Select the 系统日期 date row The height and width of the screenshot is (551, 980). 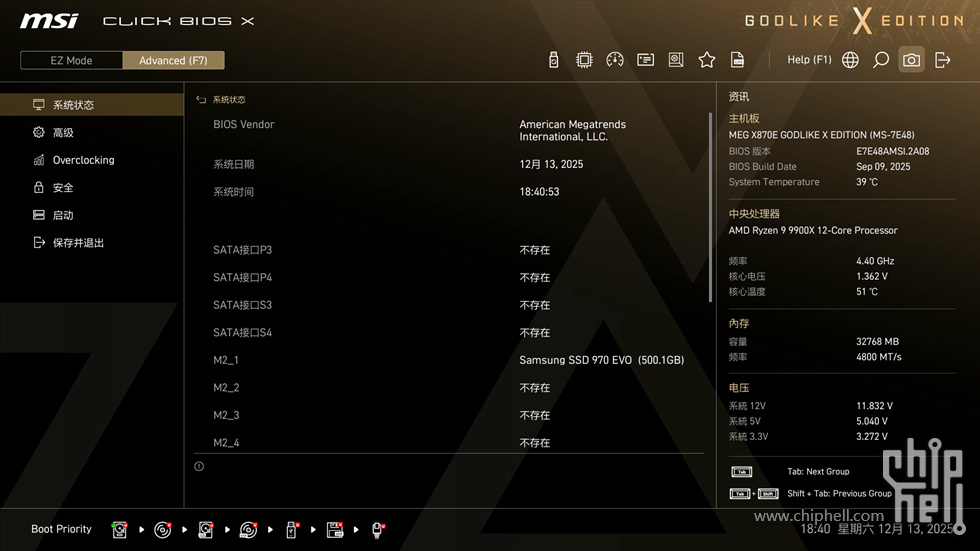pos(234,164)
